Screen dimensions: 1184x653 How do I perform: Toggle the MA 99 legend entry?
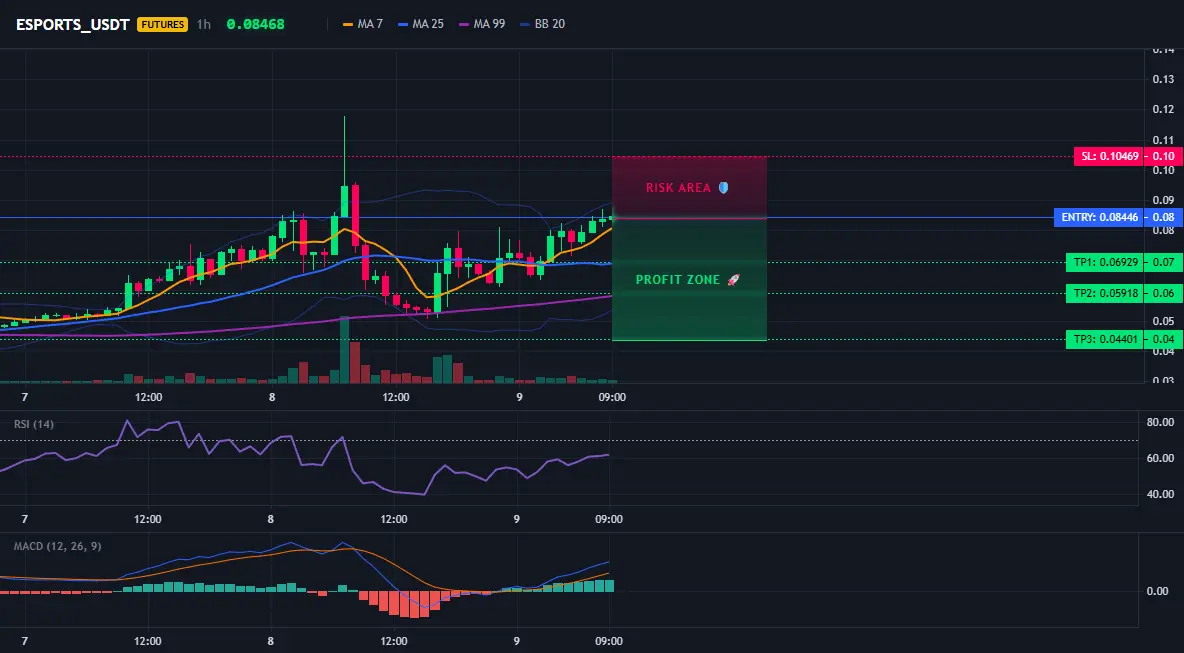[482, 24]
